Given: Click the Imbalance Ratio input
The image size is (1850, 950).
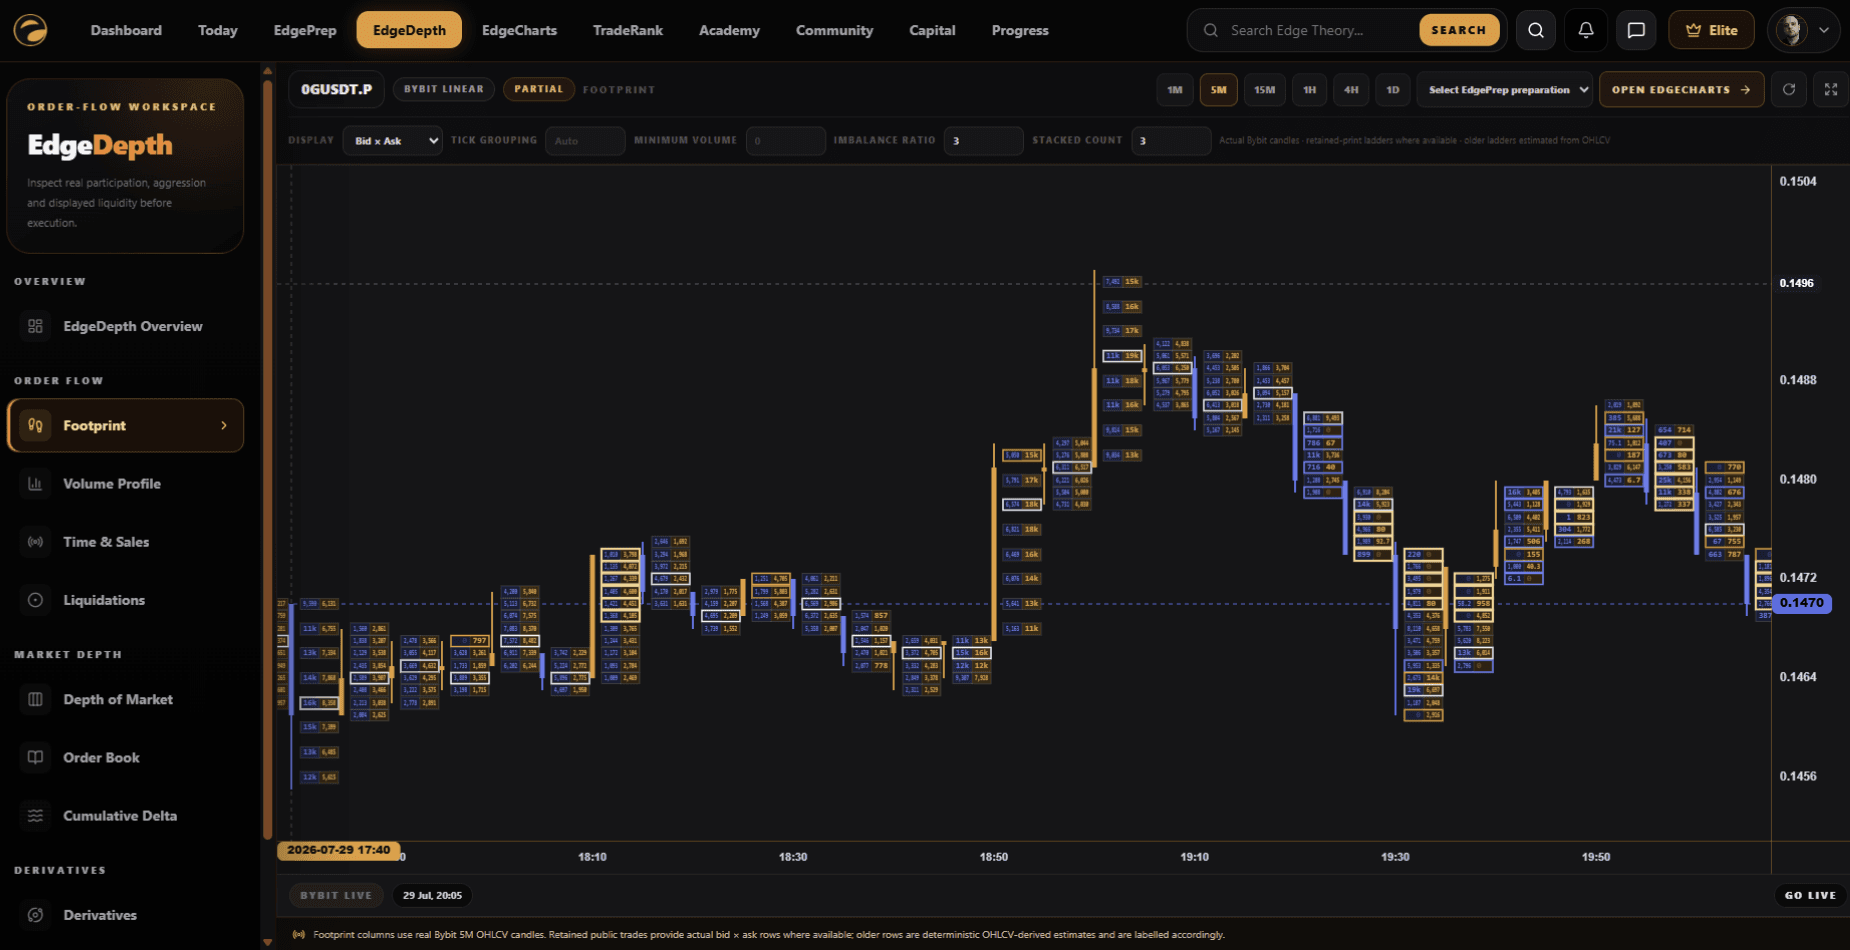Looking at the screenshot, I should click(983, 141).
